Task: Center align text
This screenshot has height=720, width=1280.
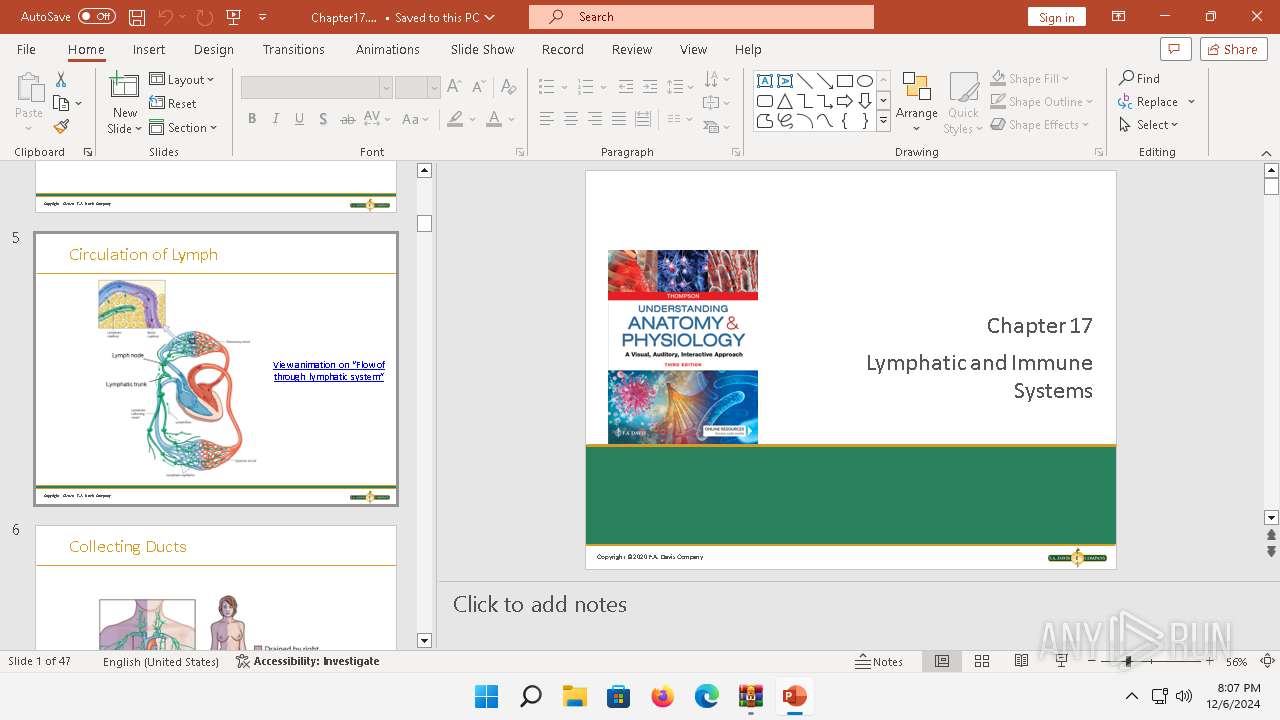Action: 570,119
